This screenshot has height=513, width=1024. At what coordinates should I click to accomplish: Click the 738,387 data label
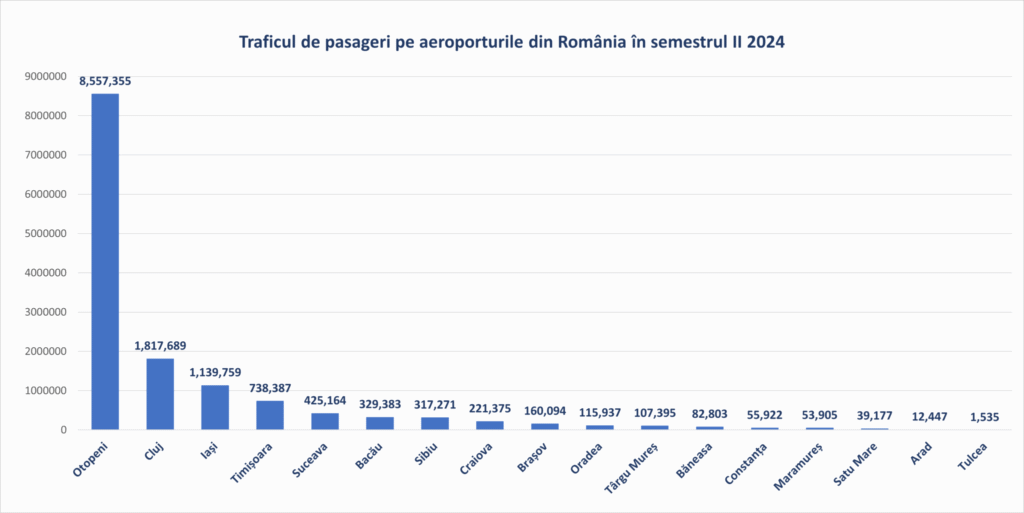coord(270,388)
